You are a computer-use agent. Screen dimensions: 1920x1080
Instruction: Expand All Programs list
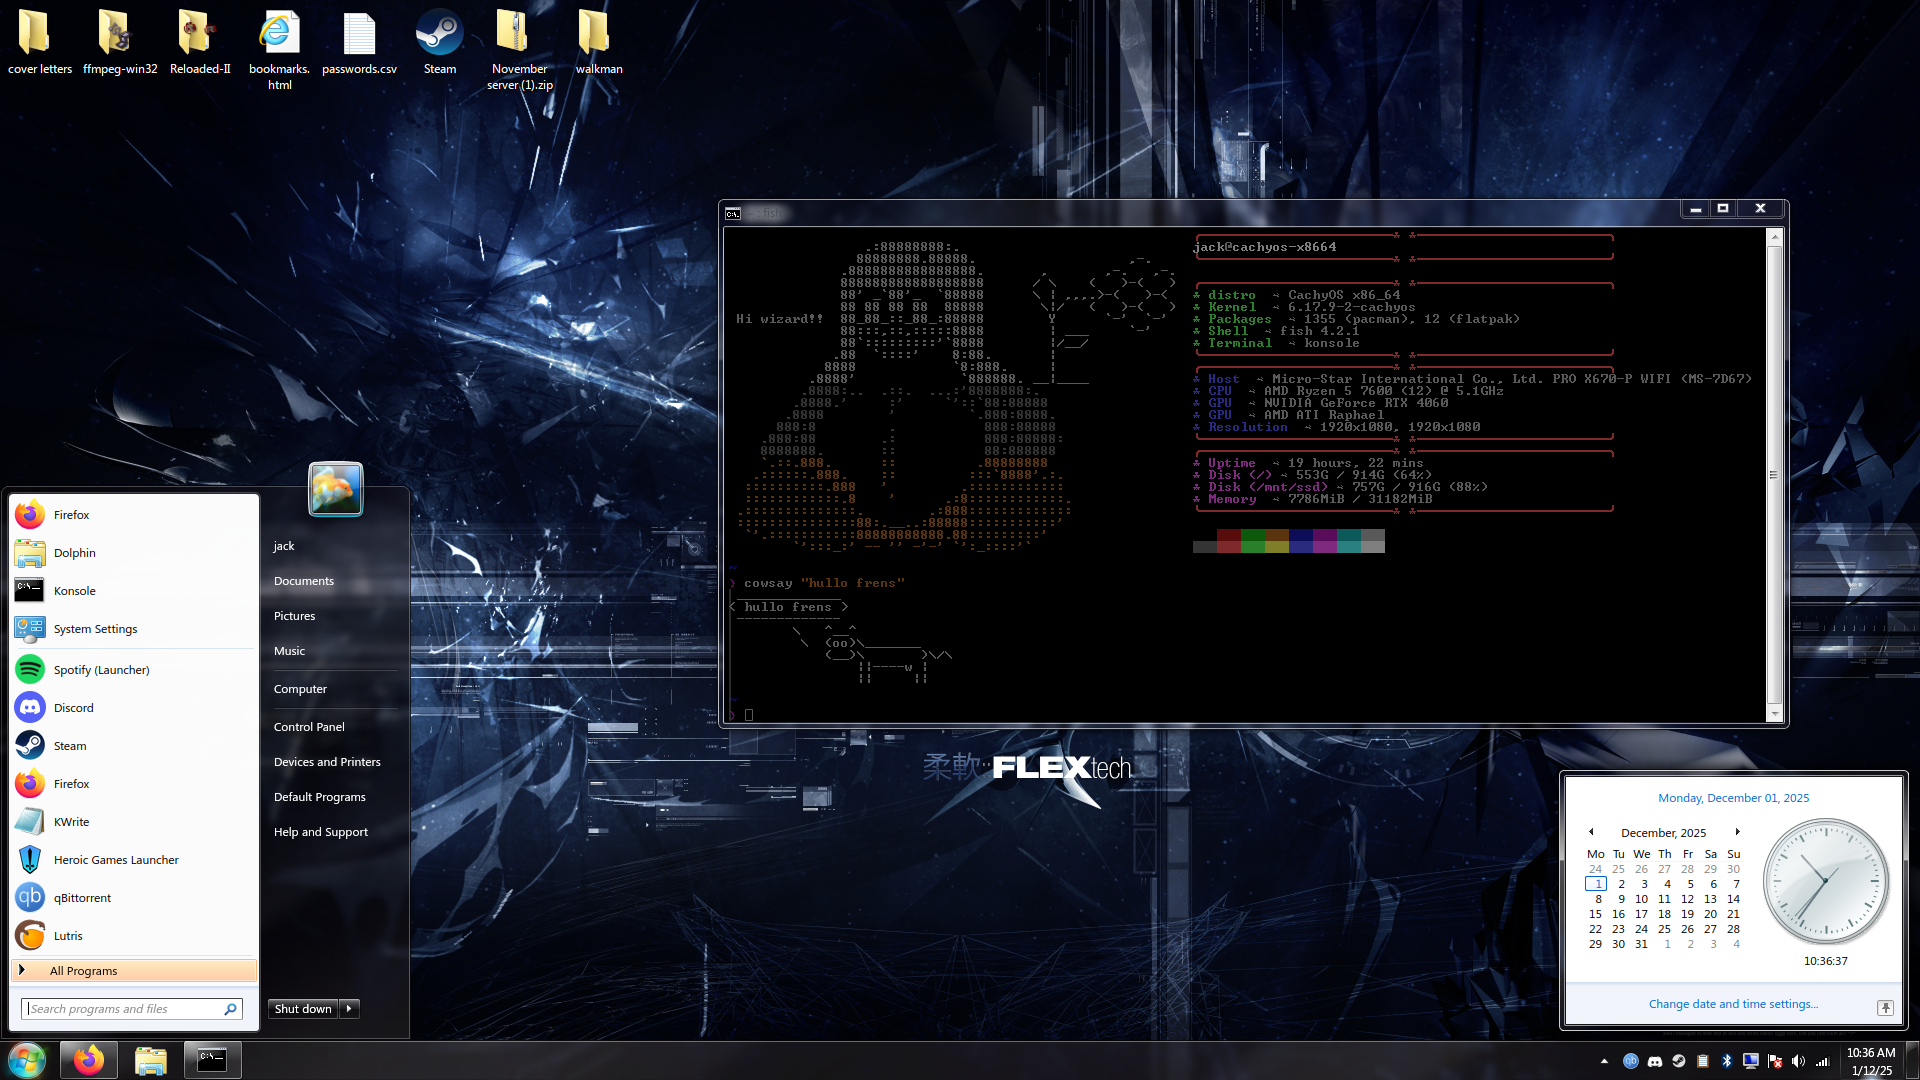pyautogui.click(x=84, y=971)
